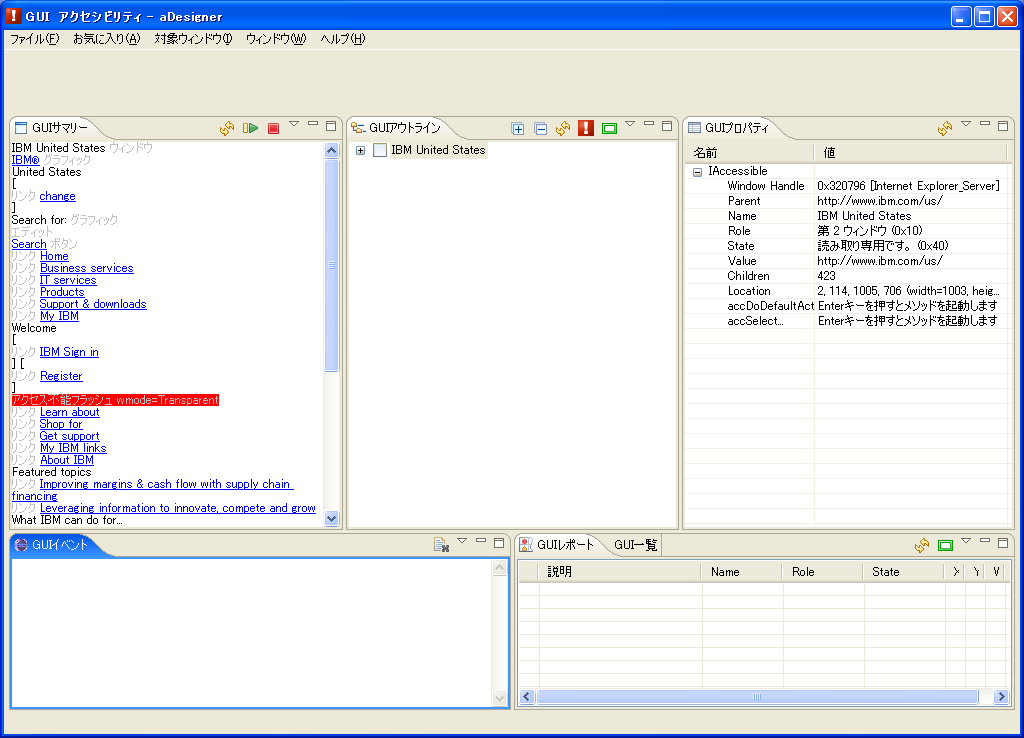Image resolution: width=1024 pixels, height=738 pixels.
Task: Stop with red square in GUIサマリー
Action: click(x=274, y=128)
